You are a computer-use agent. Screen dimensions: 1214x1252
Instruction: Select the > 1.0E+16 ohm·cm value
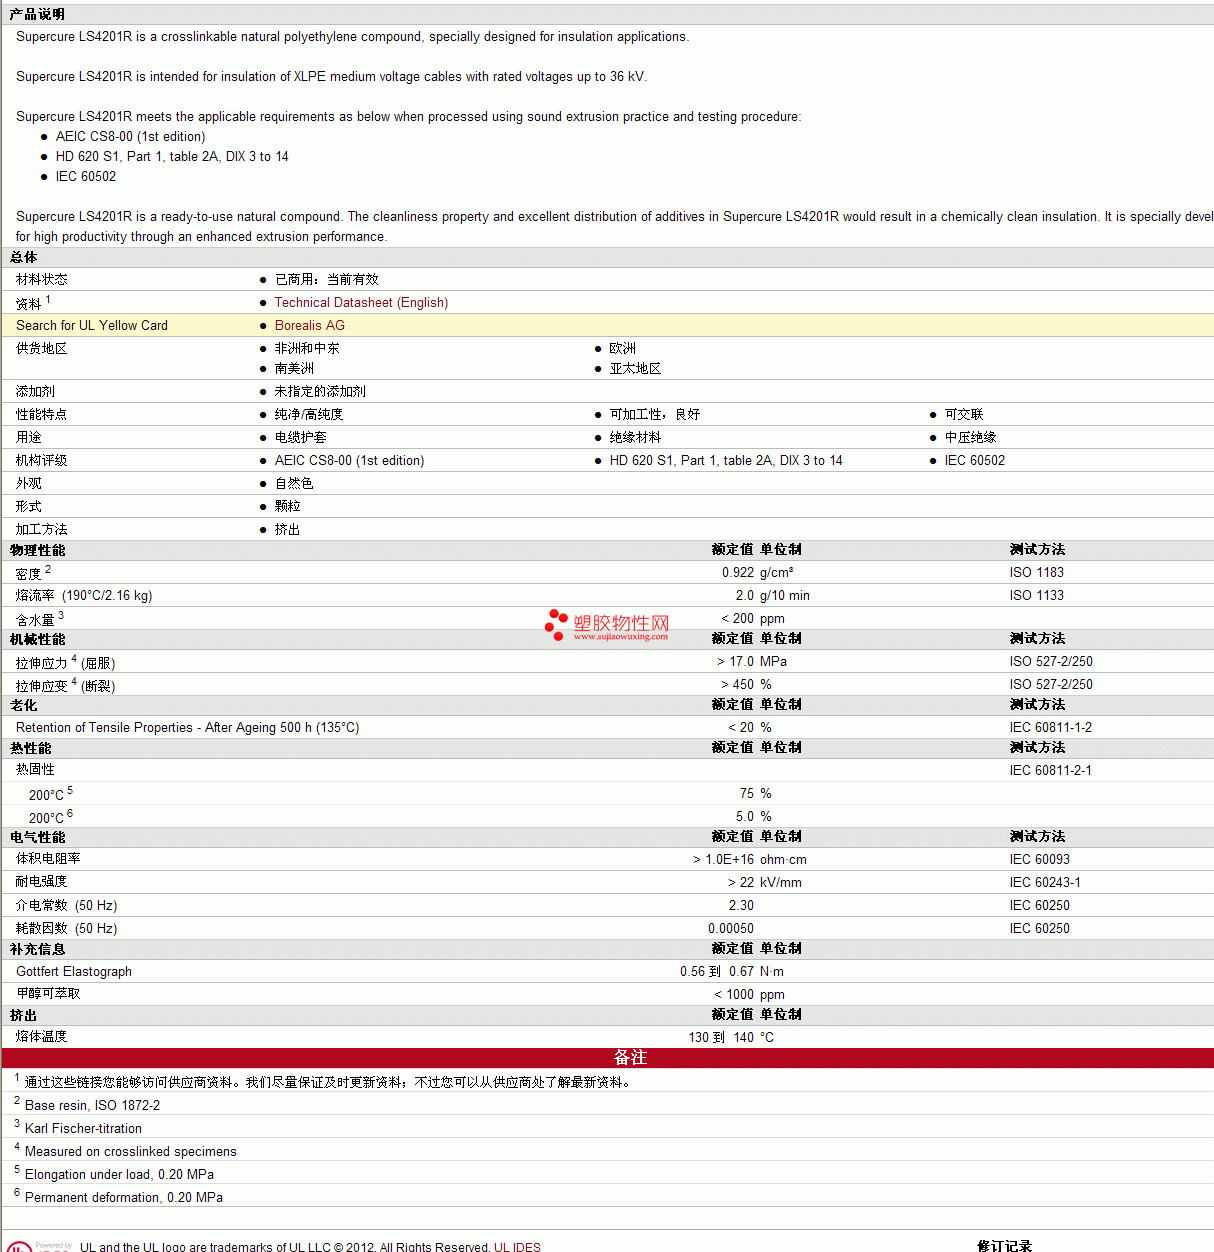pyautogui.click(x=750, y=859)
